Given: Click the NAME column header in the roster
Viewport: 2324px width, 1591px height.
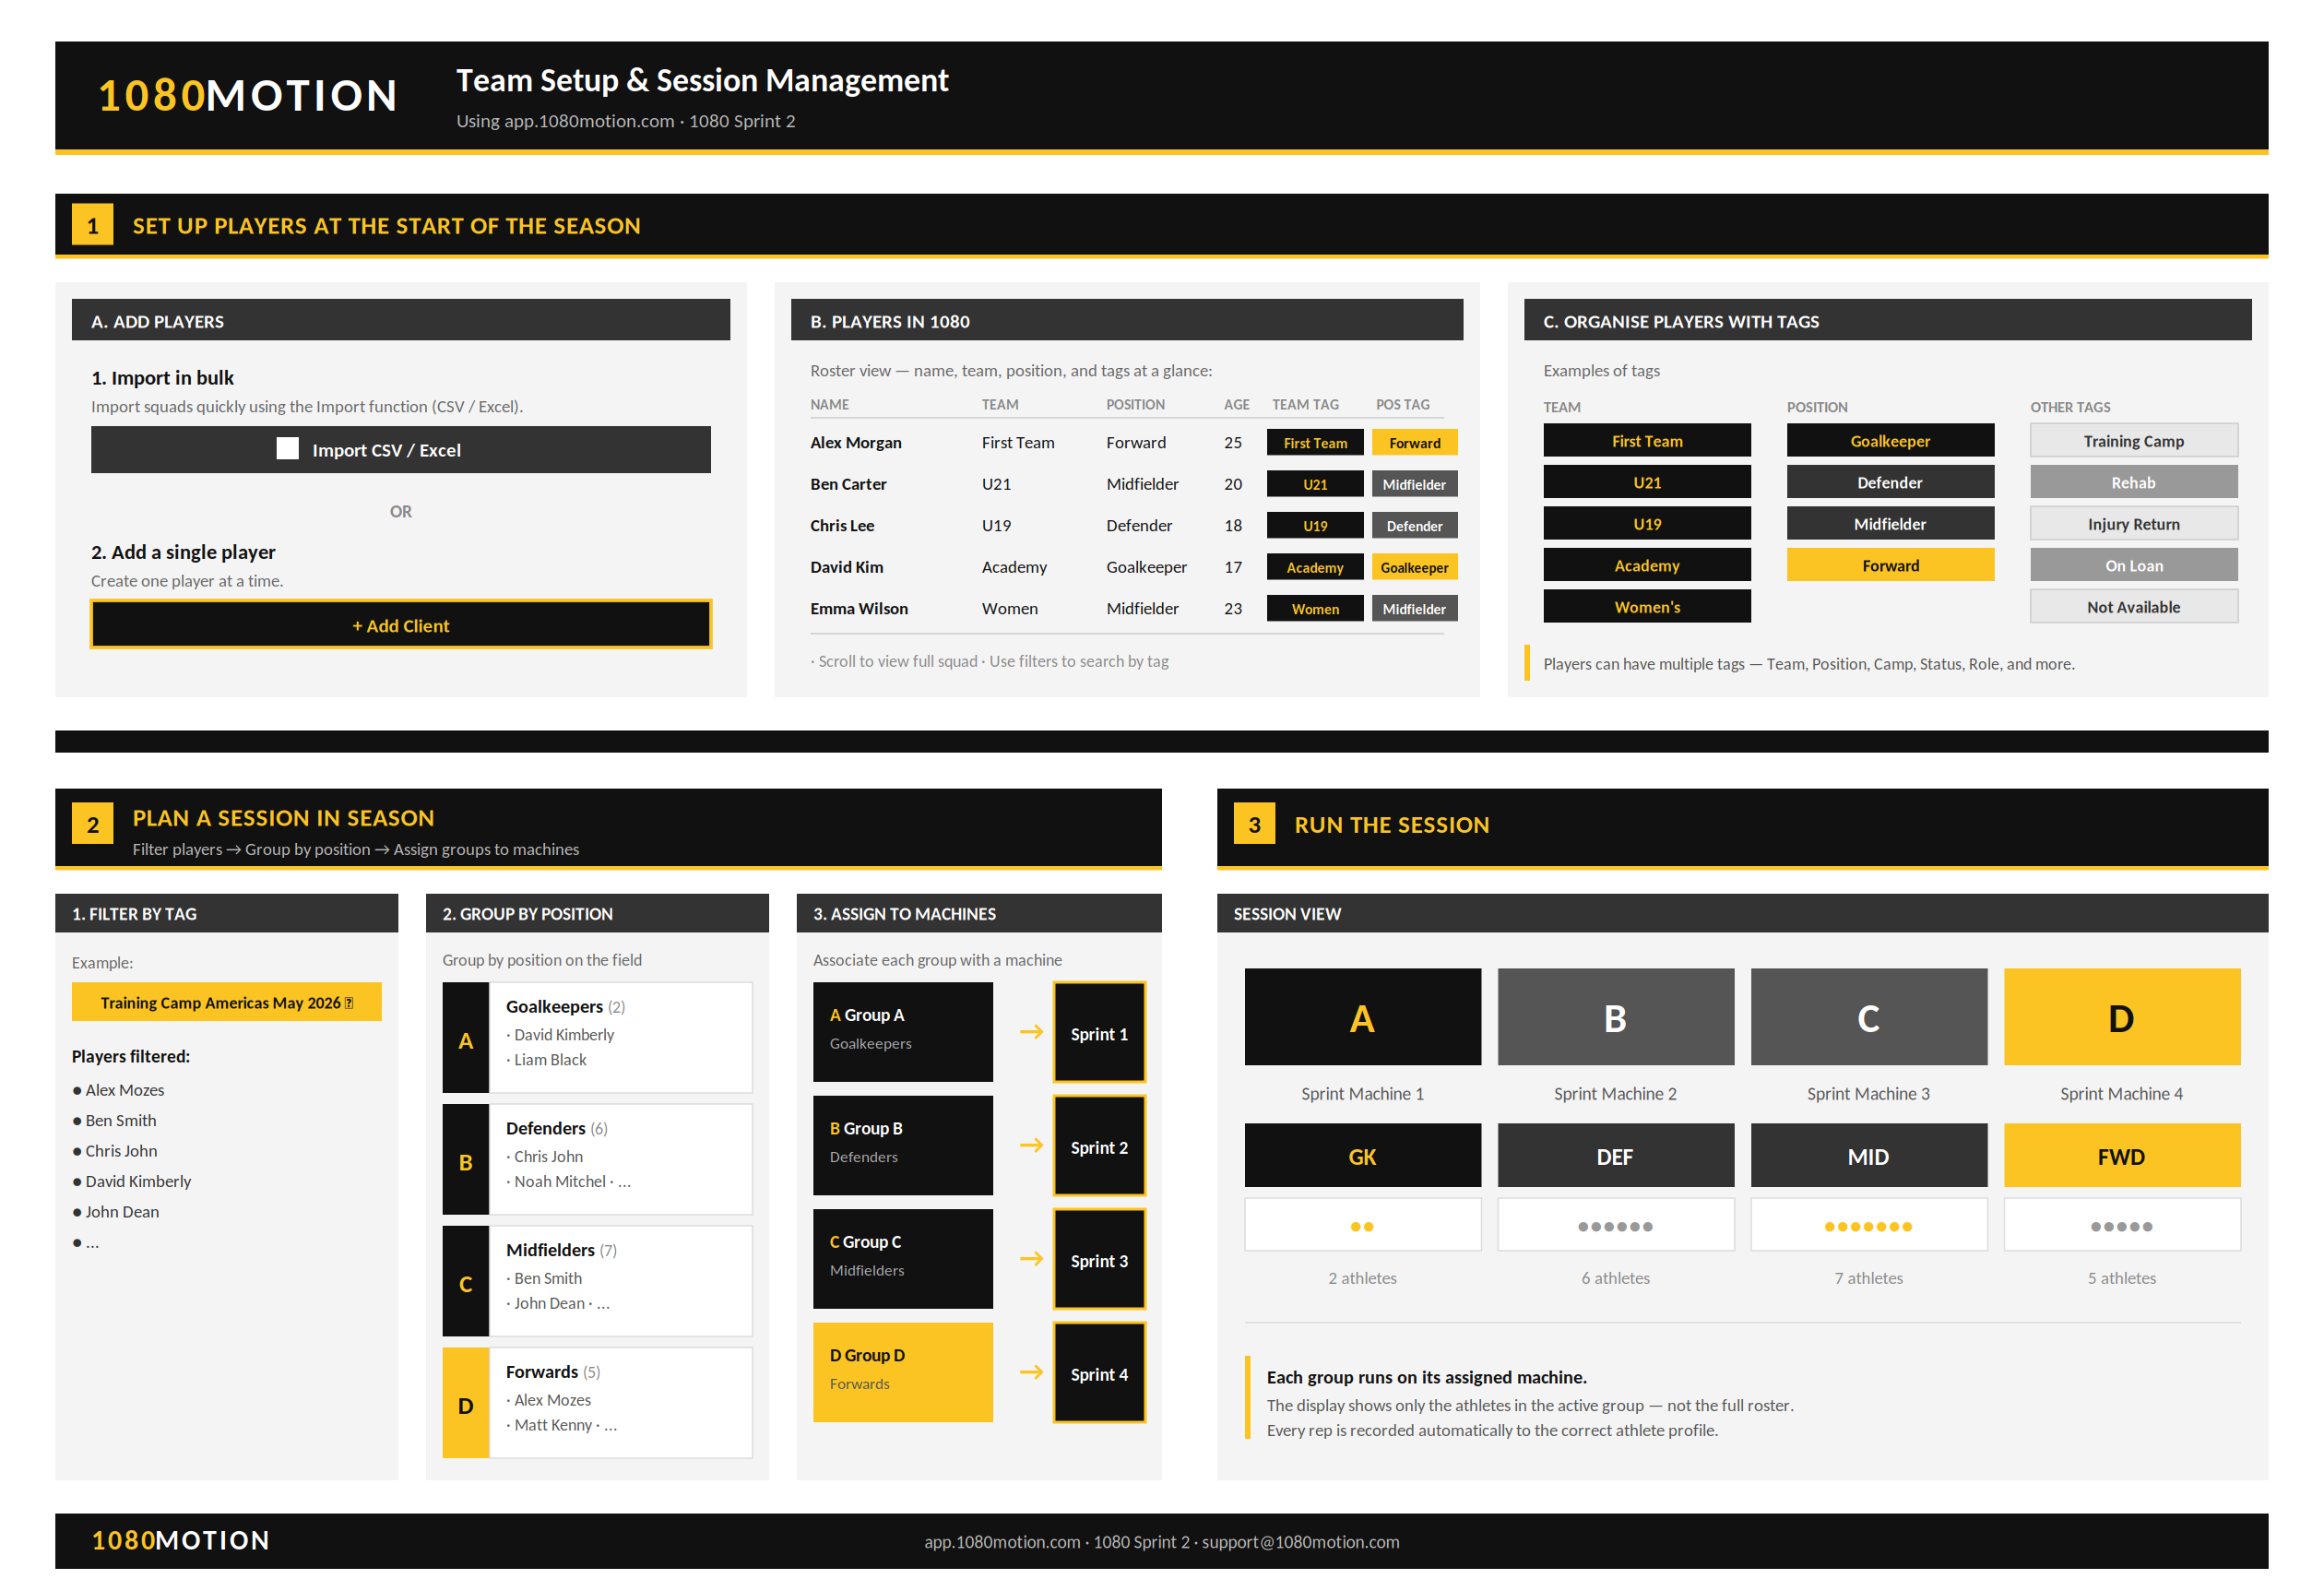Looking at the screenshot, I should [x=829, y=404].
